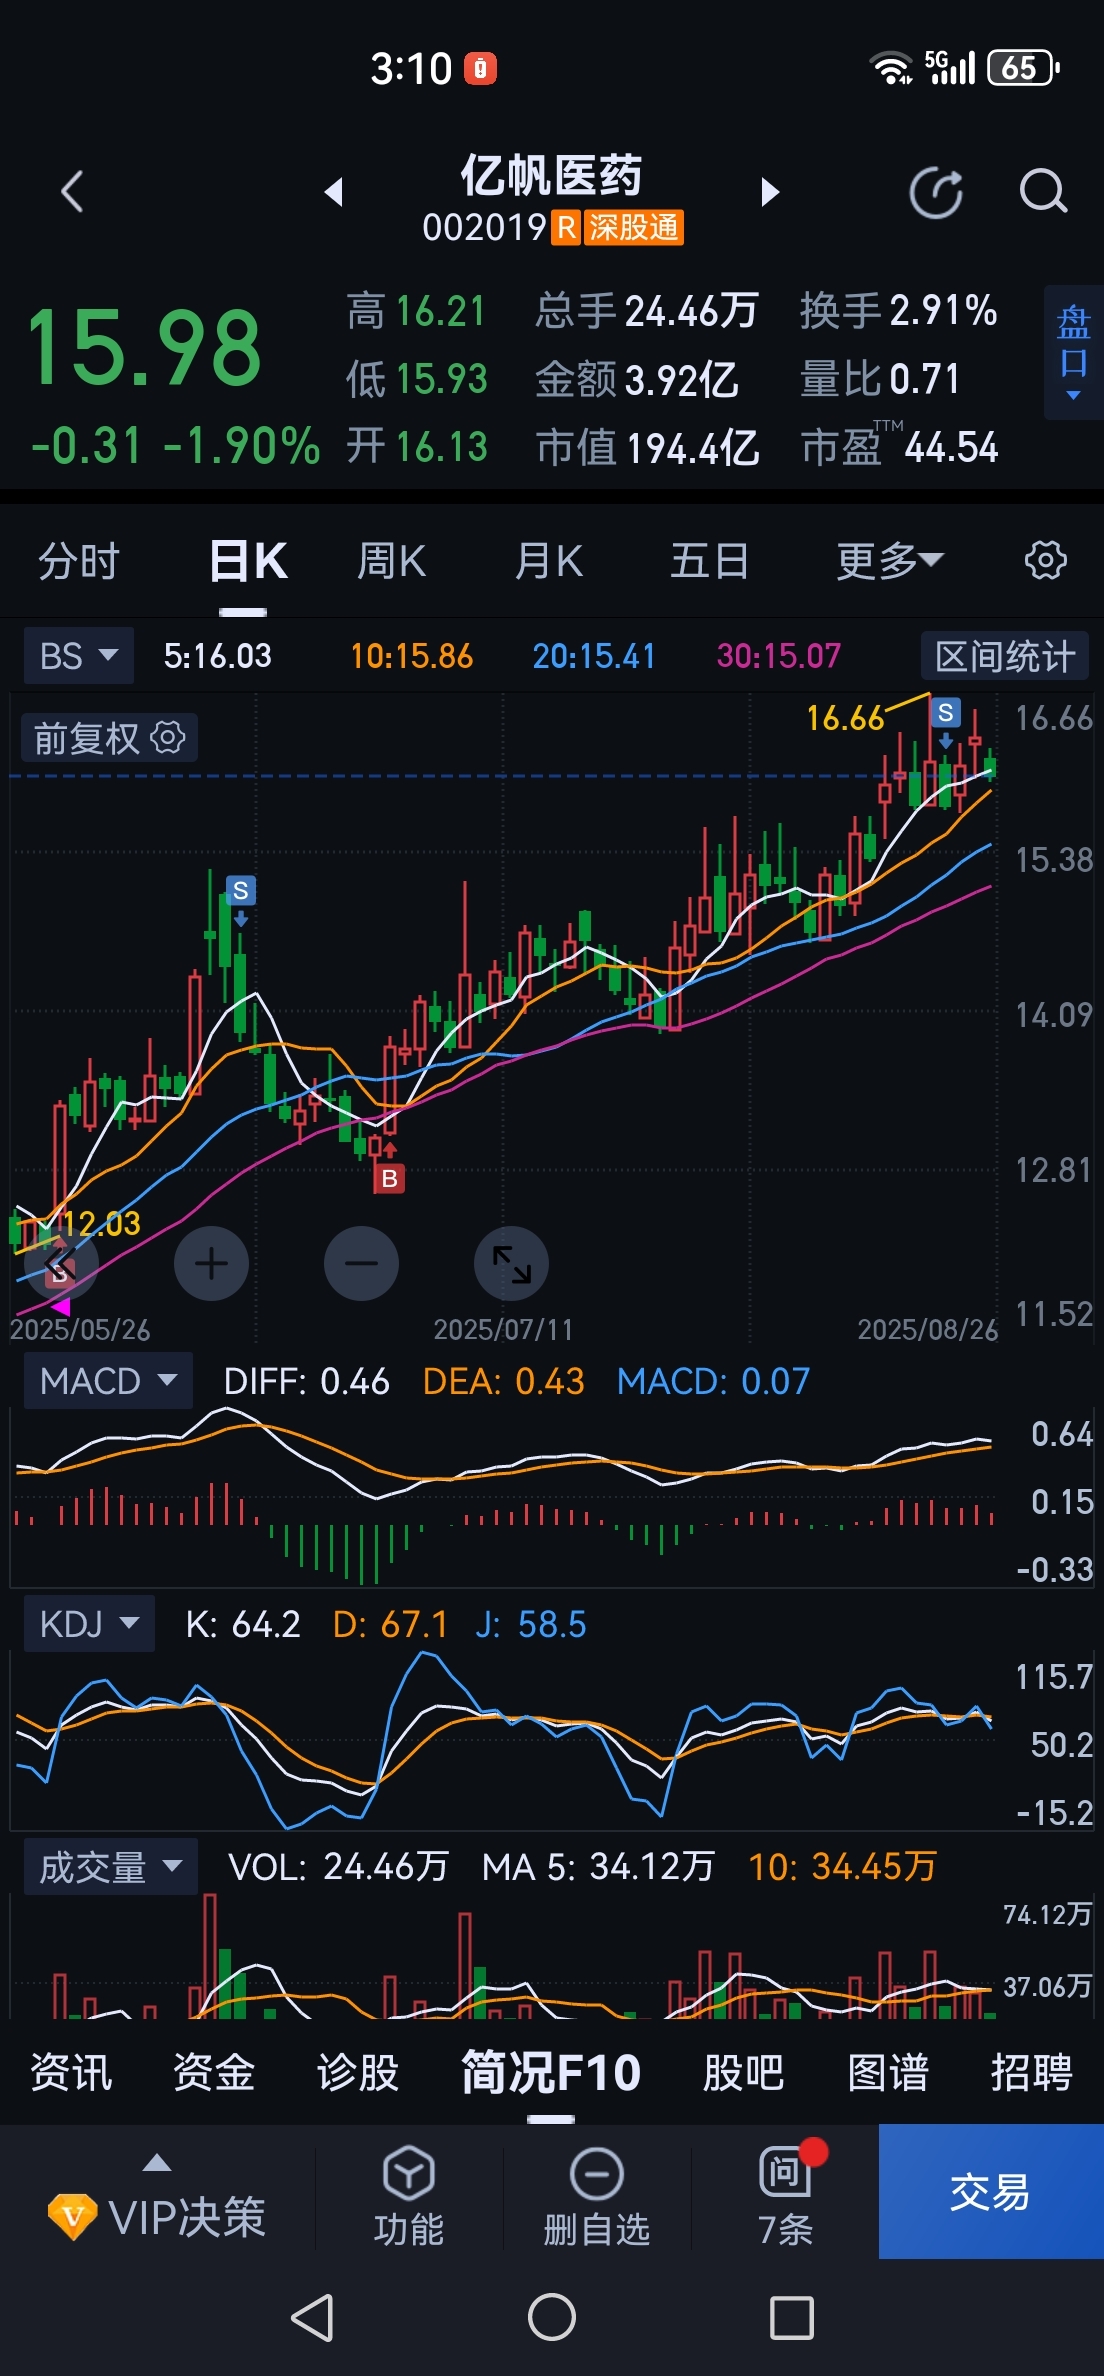Open VIP决策 diamond entry
Image resolution: width=1104 pixels, height=2376 pixels.
(157, 2217)
